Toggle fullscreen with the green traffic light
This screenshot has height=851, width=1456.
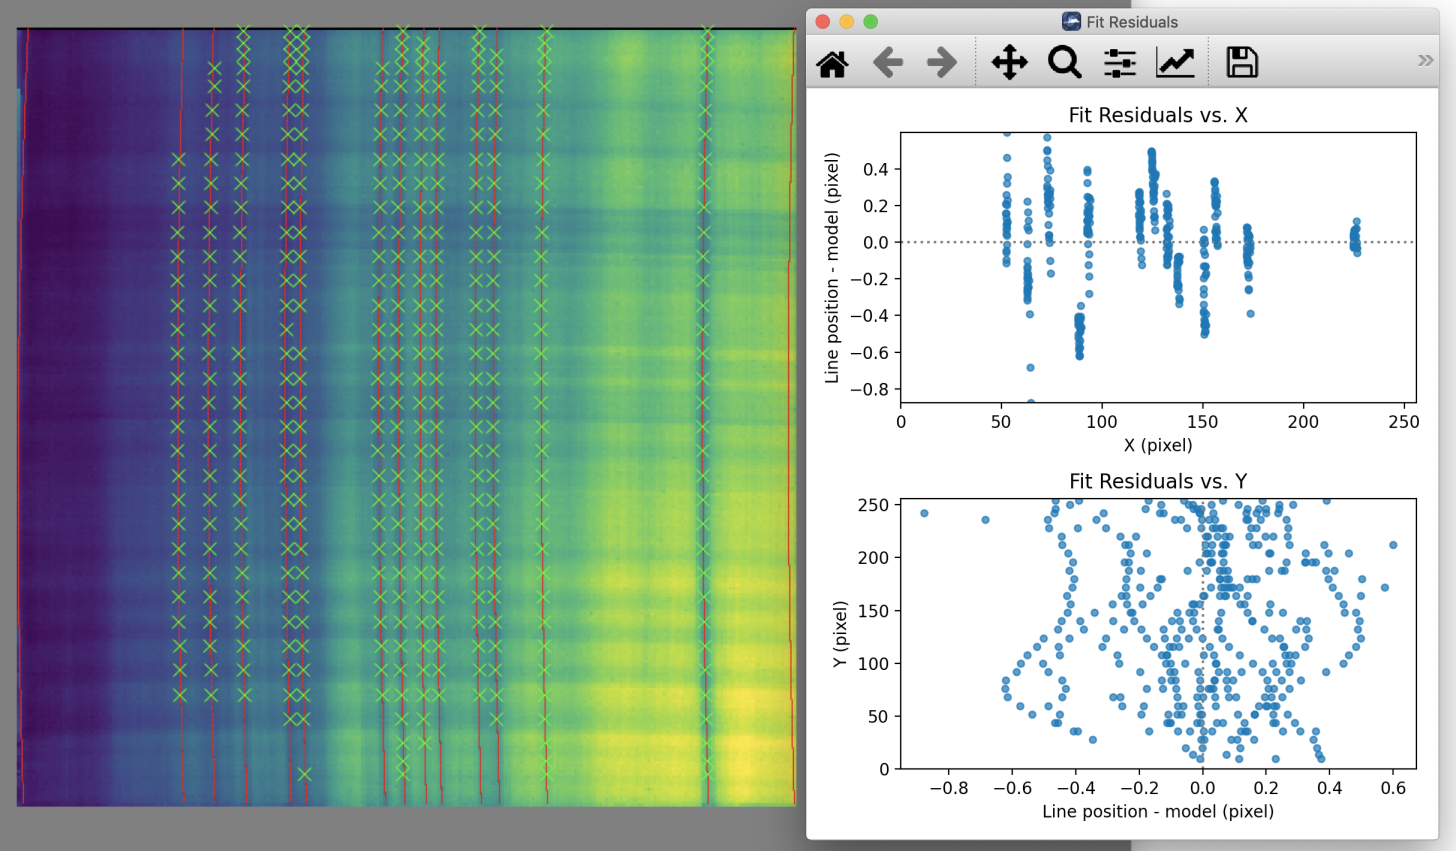[871, 20]
